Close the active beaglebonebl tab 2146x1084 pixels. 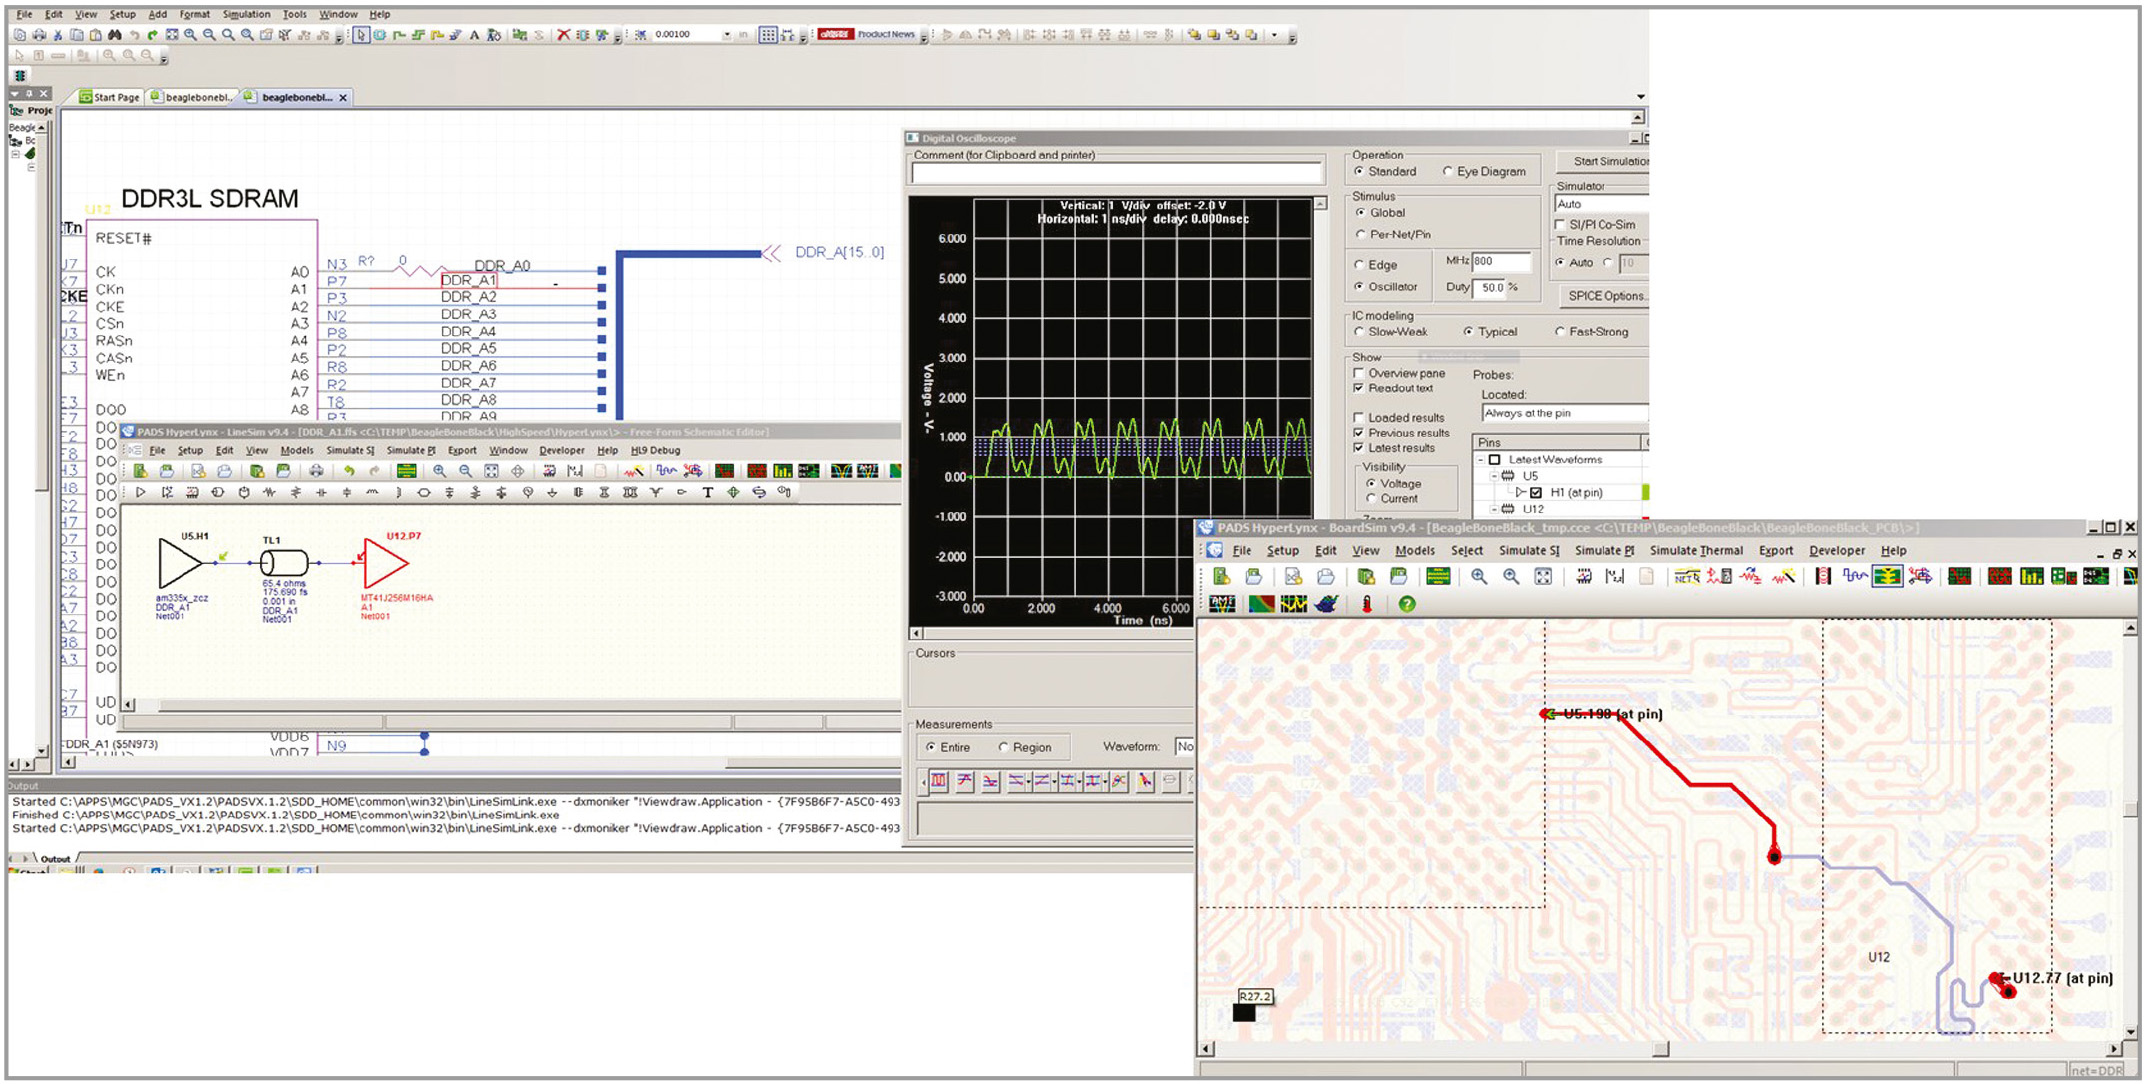tap(343, 98)
